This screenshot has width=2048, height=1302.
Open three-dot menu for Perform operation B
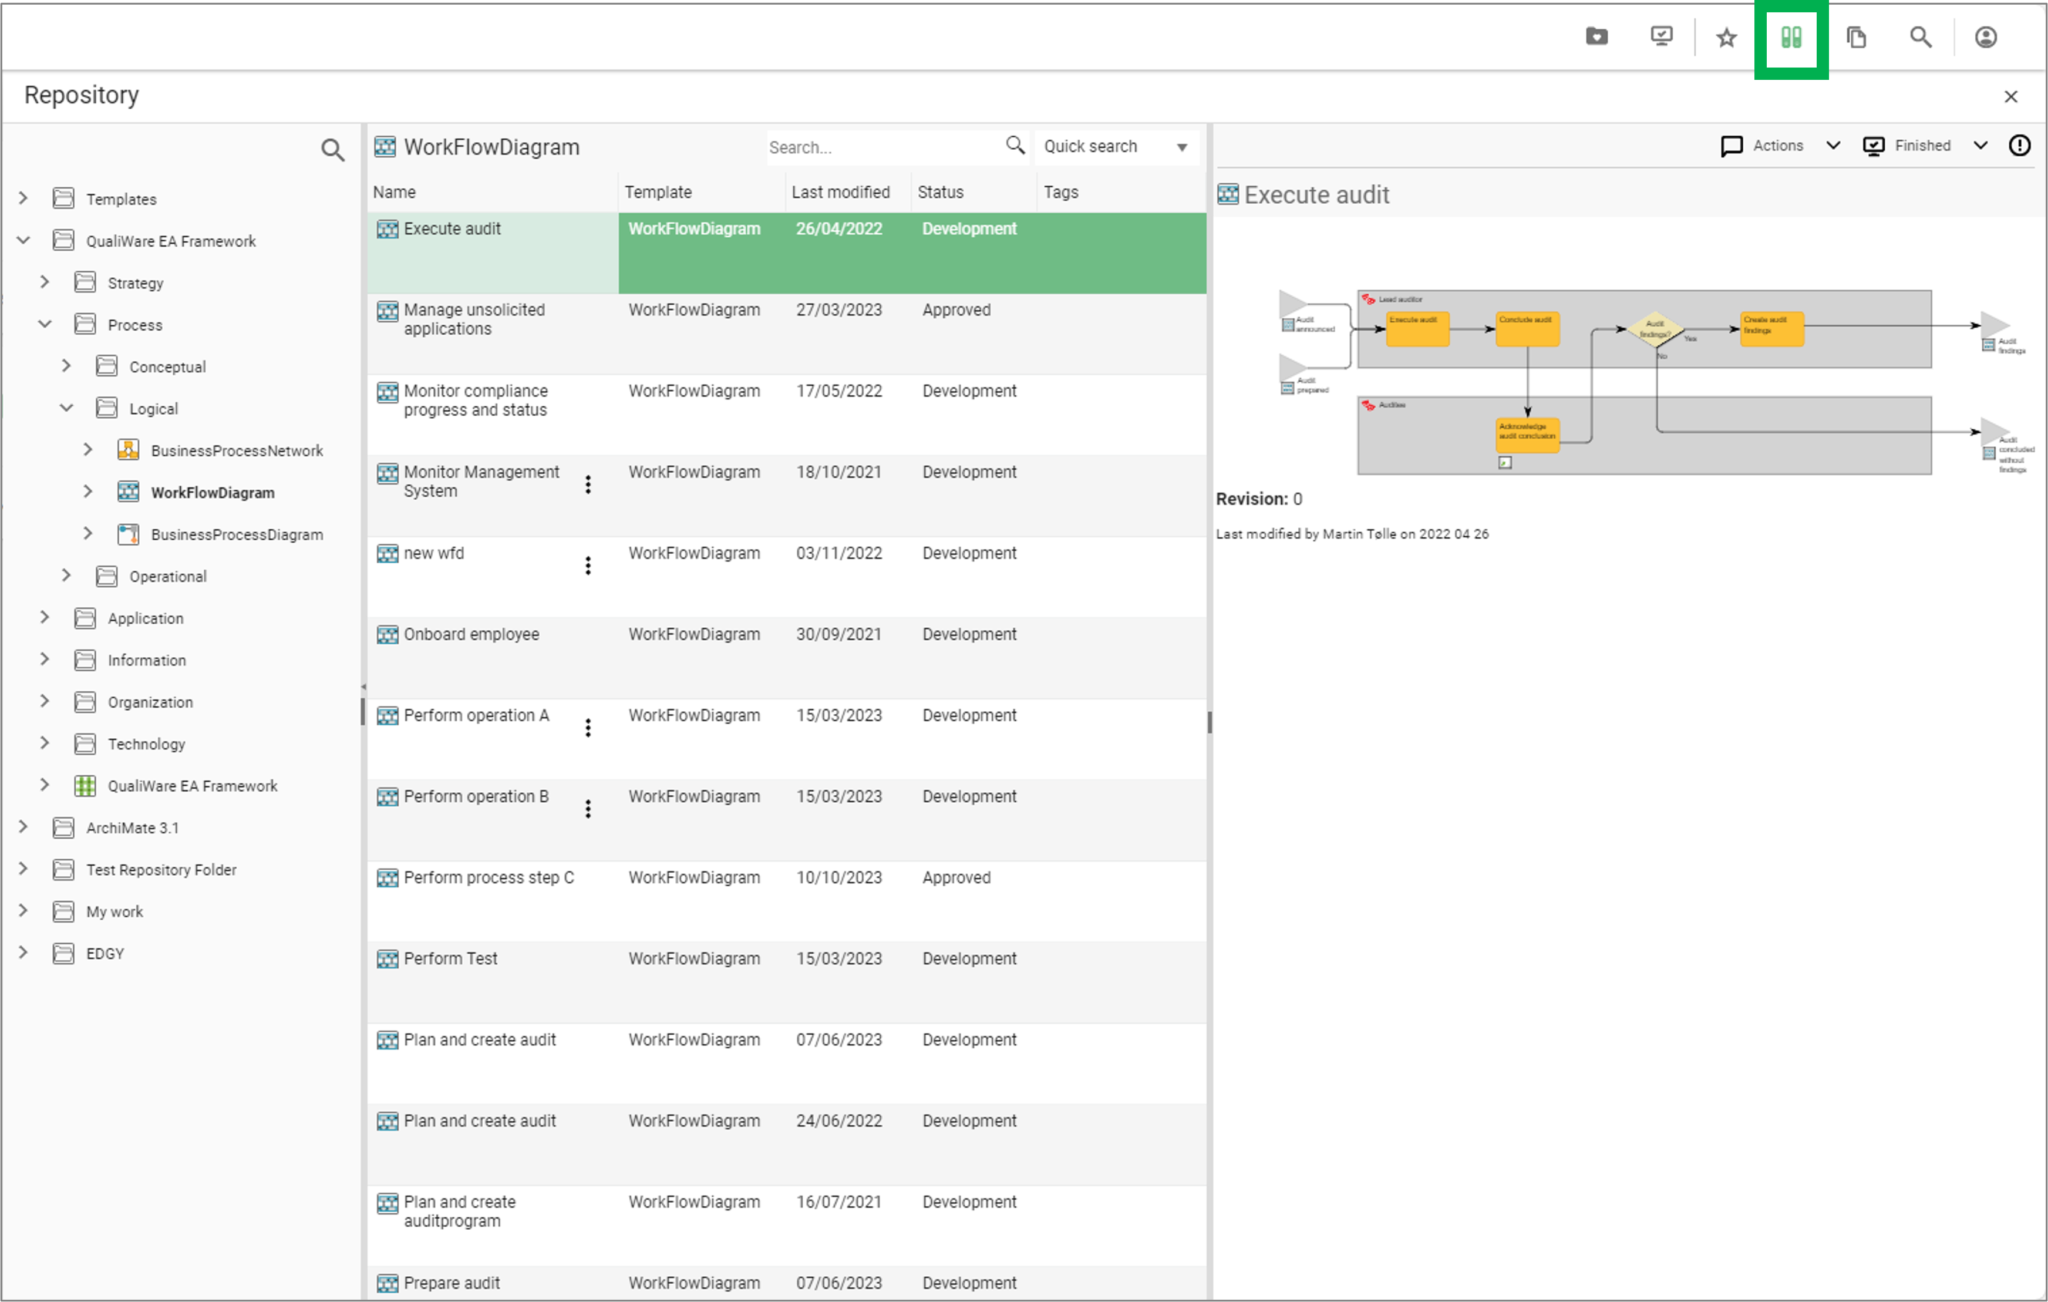[588, 809]
